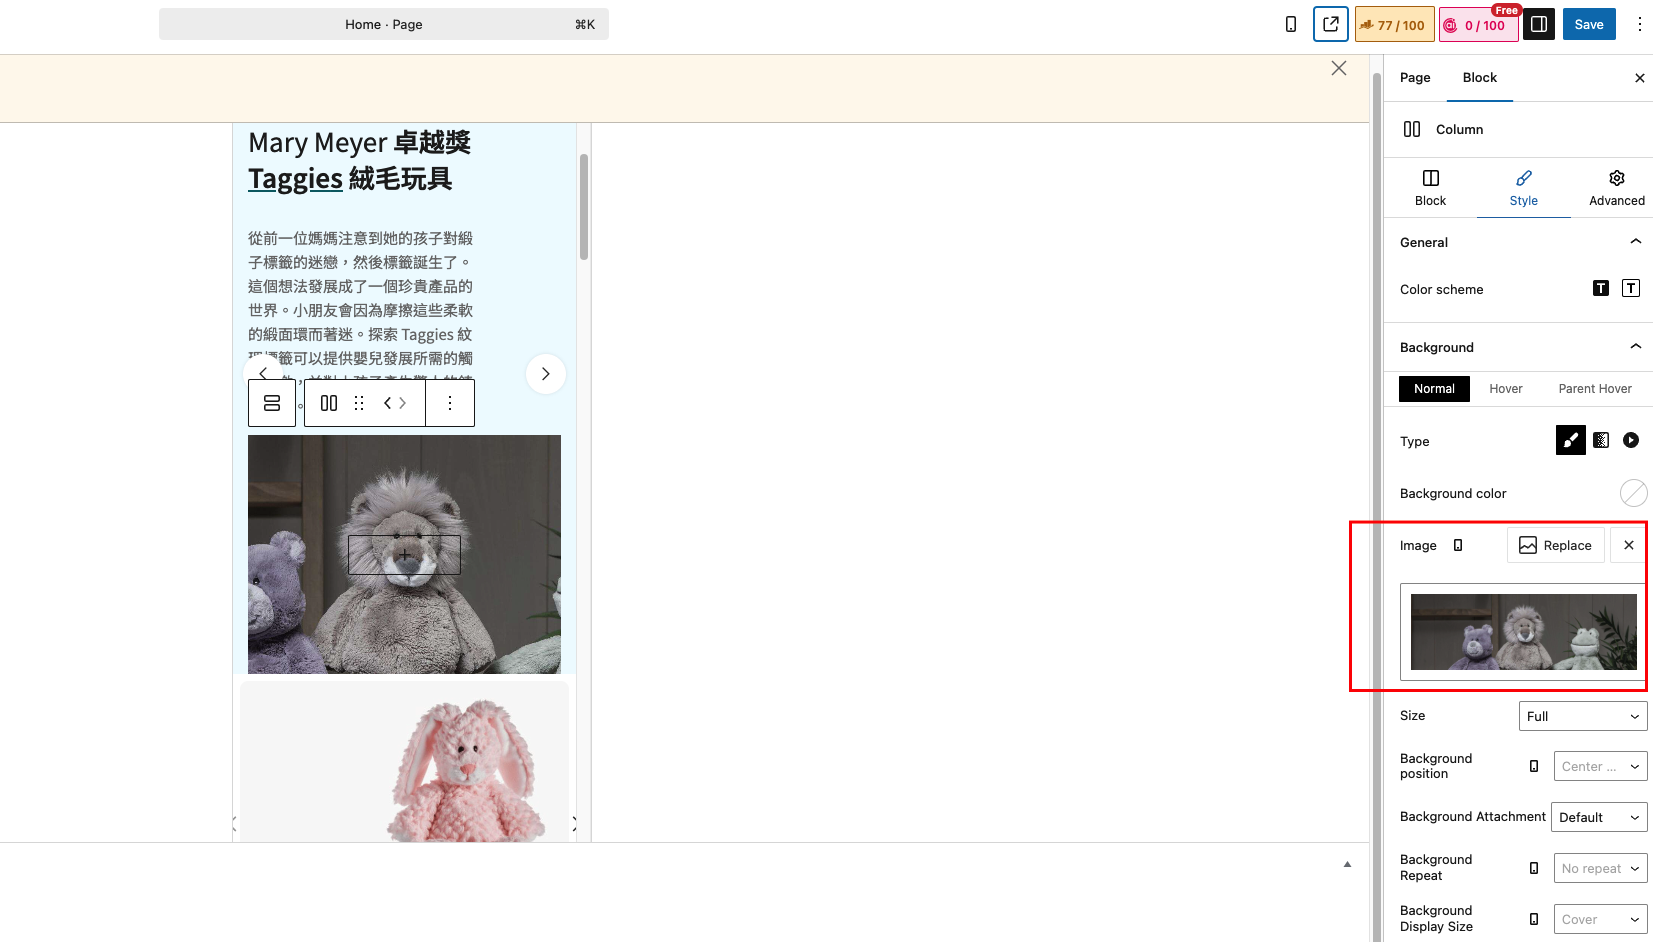Close the settings sidebar

point(1639,78)
